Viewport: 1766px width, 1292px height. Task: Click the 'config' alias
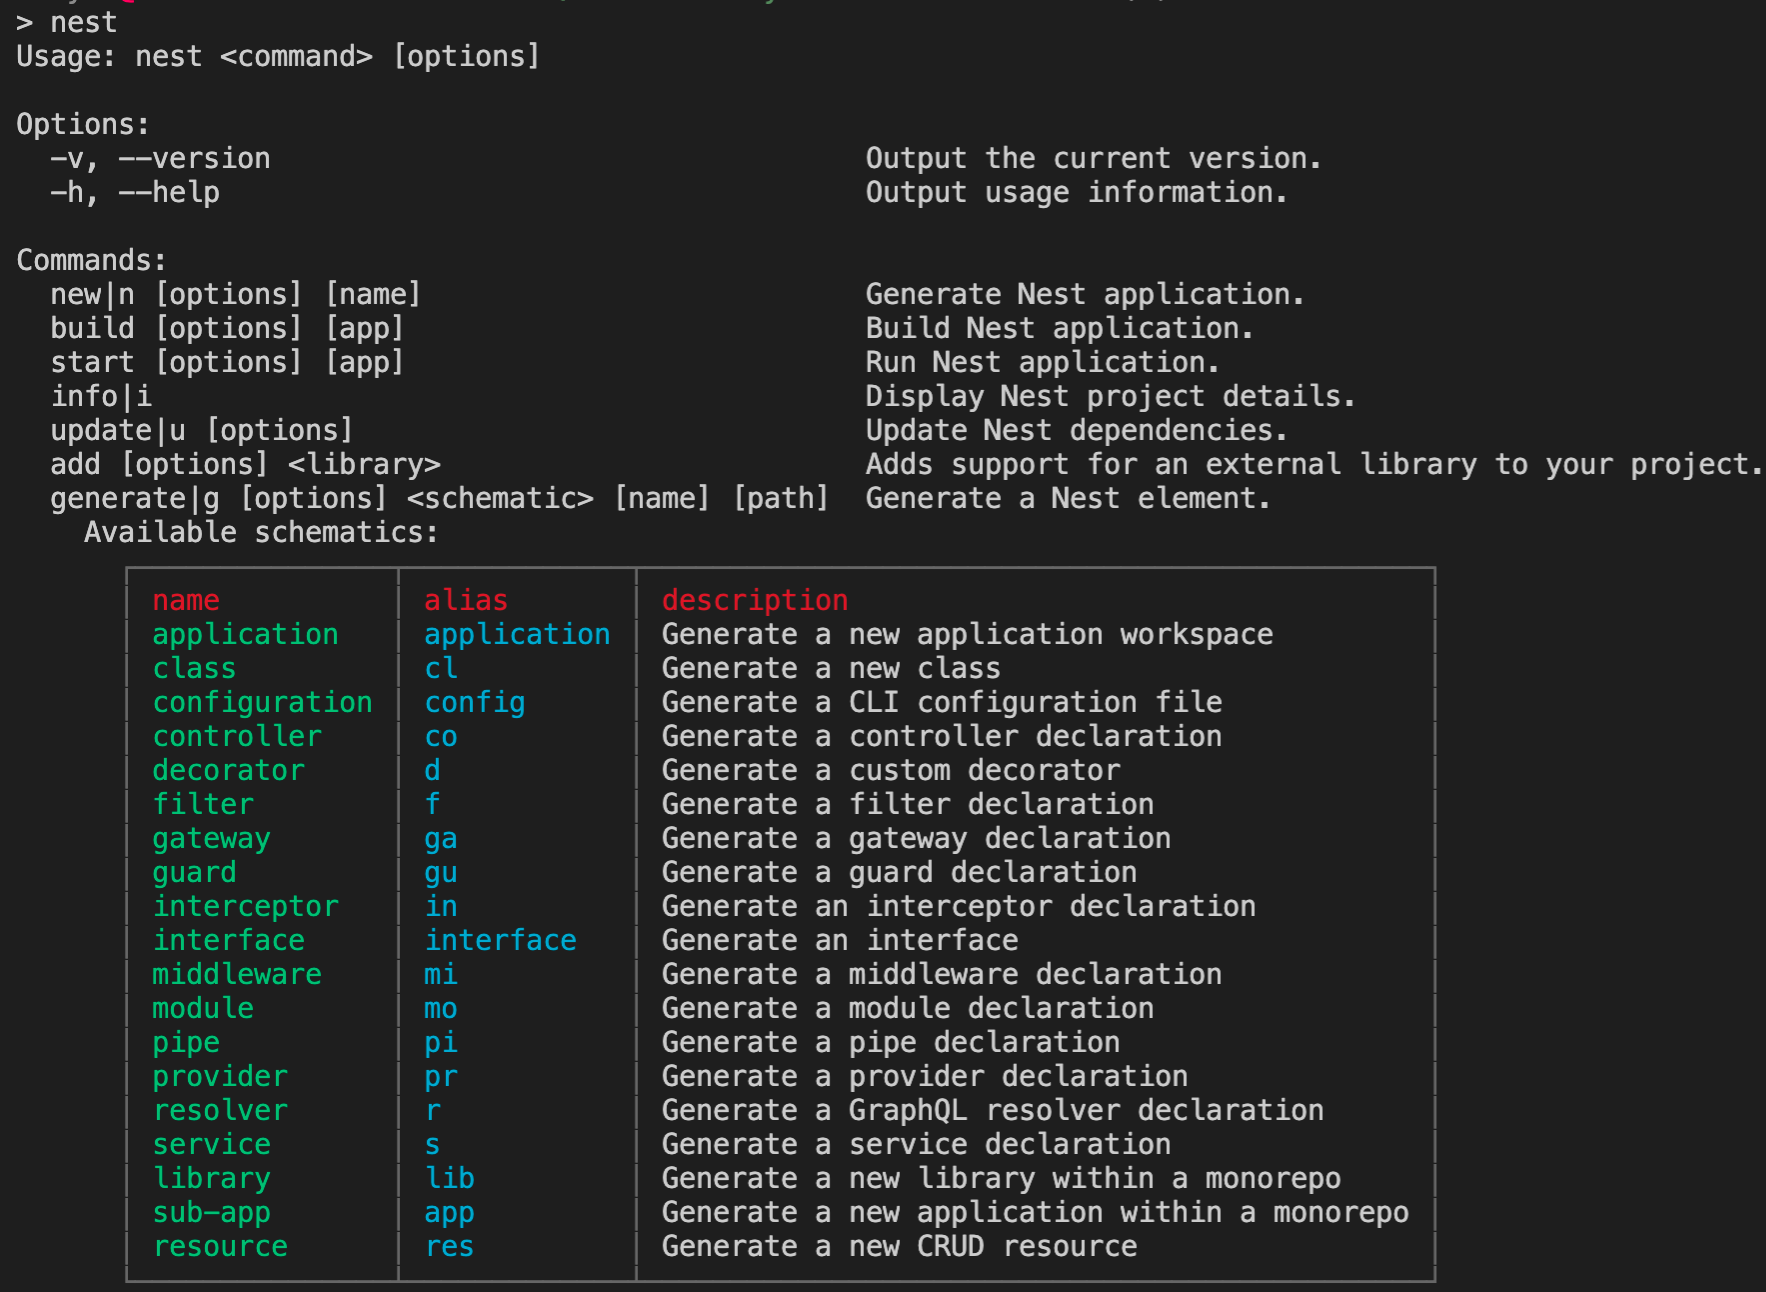click(475, 703)
